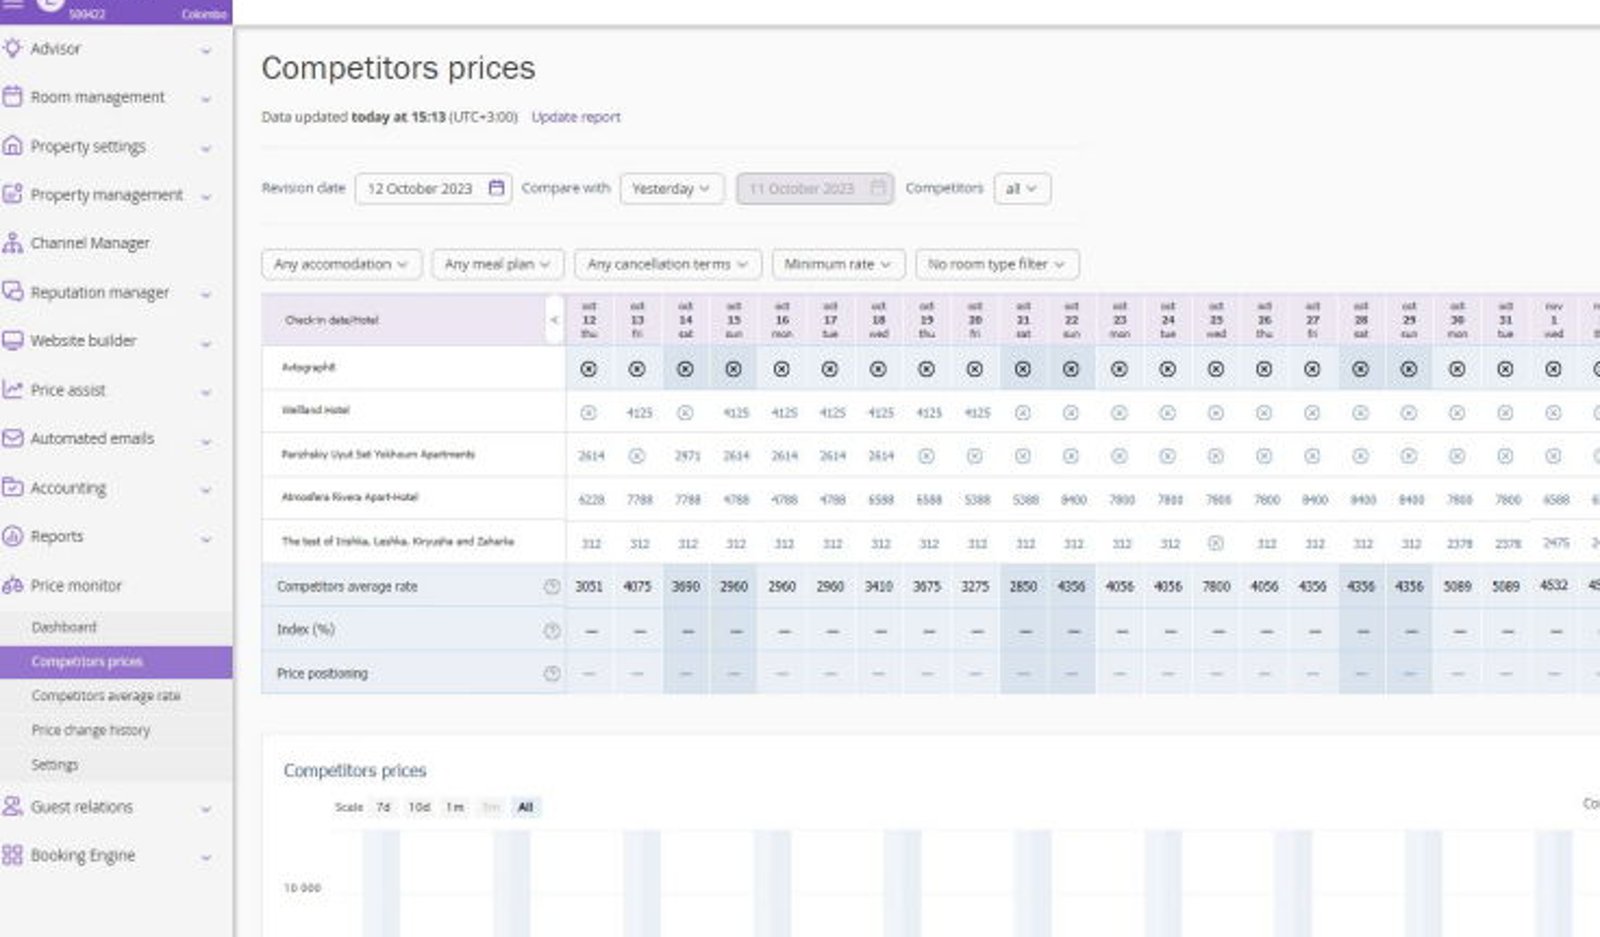Click the Oct 12 thu column header

[589, 320]
